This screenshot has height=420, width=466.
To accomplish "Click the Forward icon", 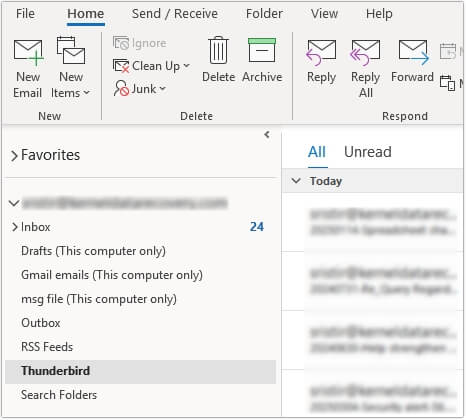I will [x=413, y=53].
